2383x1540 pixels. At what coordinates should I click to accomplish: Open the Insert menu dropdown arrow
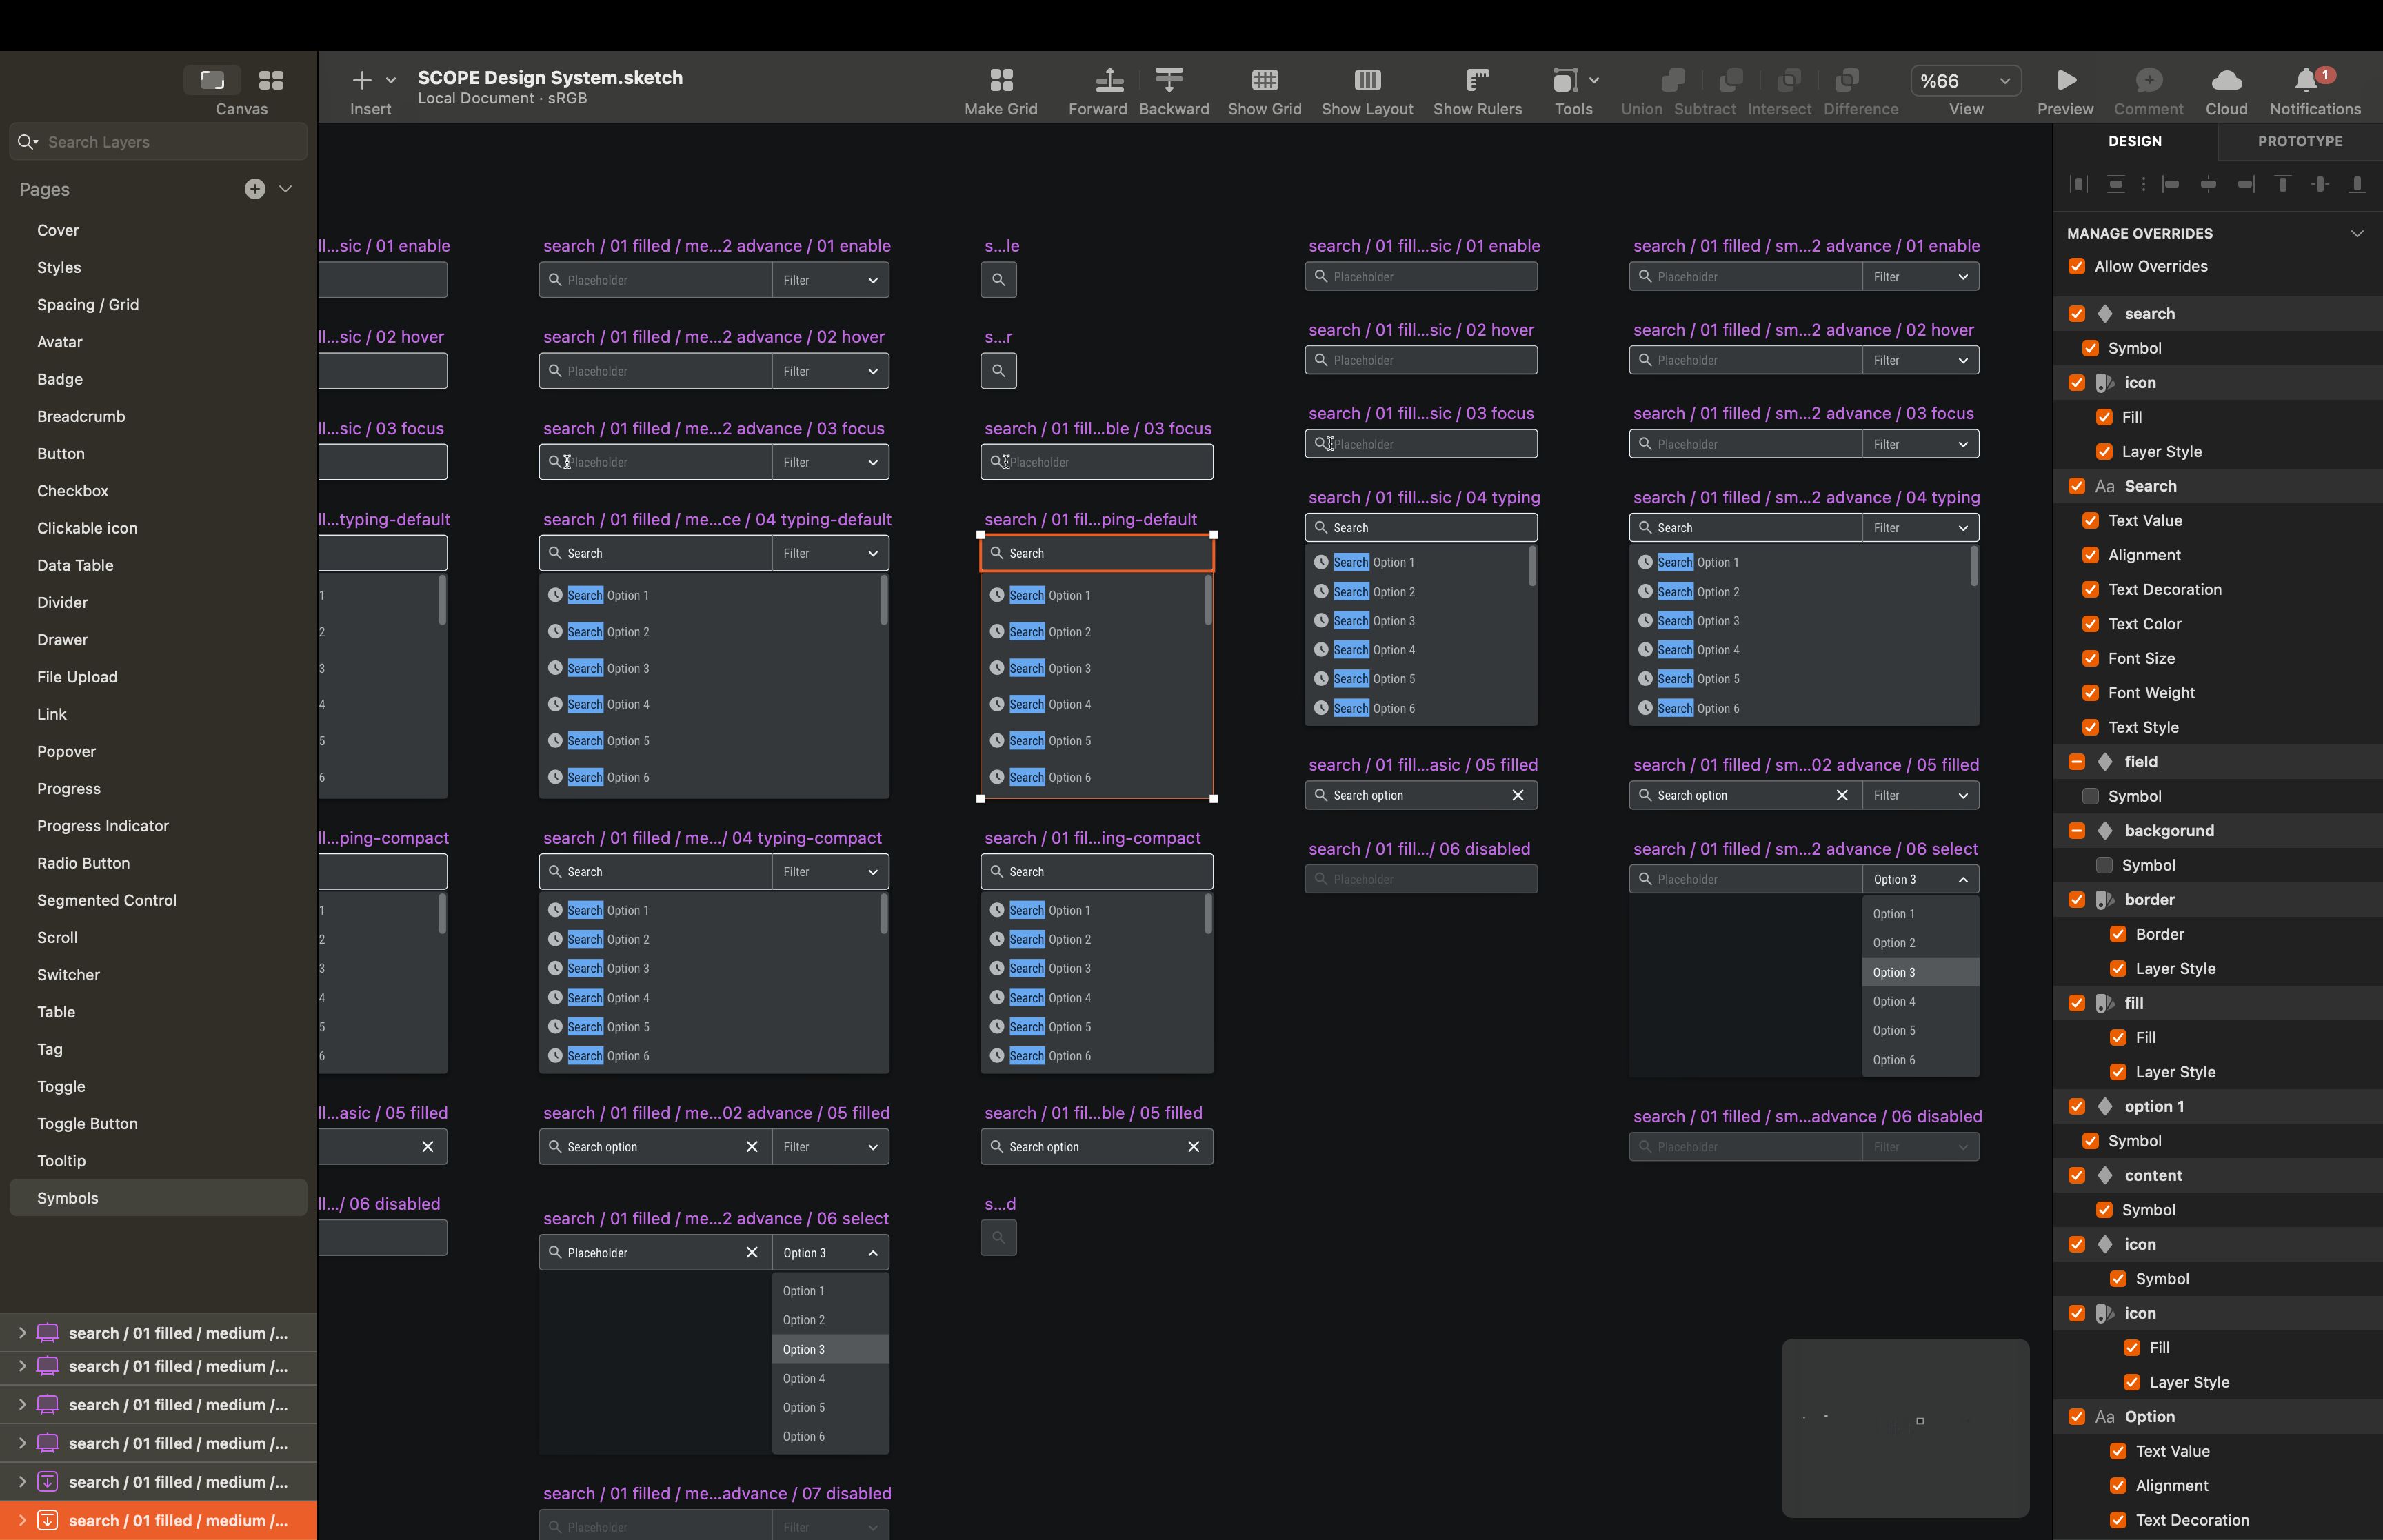(x=391, y=80)
